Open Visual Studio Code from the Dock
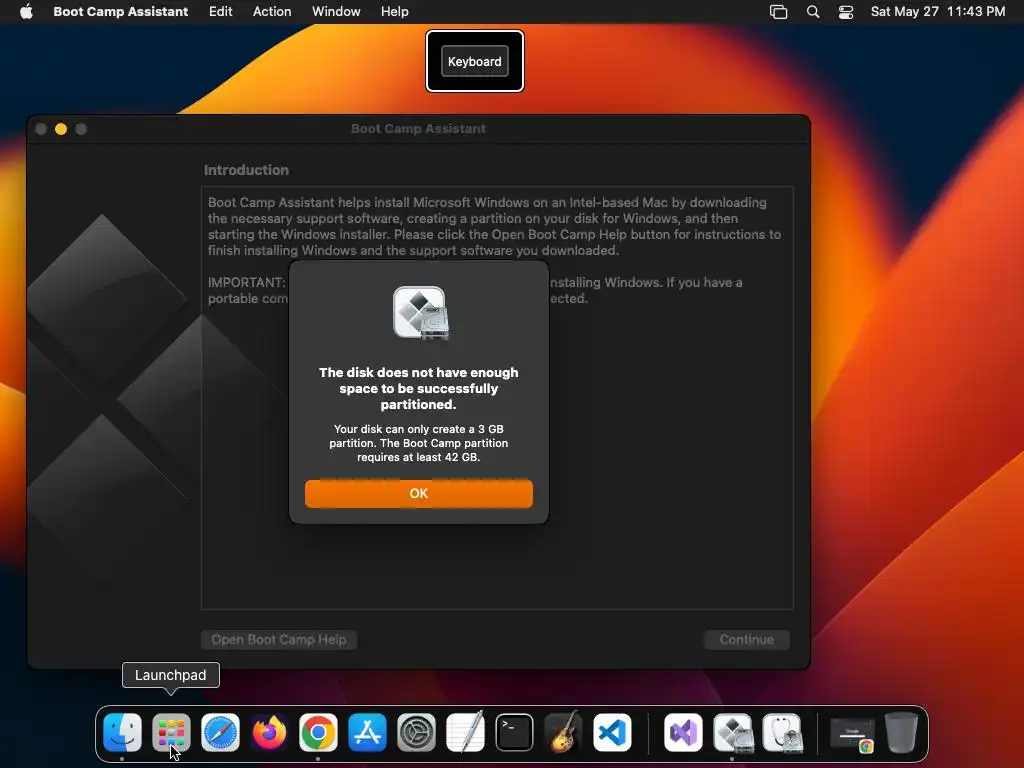Viewport: 1024px width, 768px height. (x=612, y=732)
